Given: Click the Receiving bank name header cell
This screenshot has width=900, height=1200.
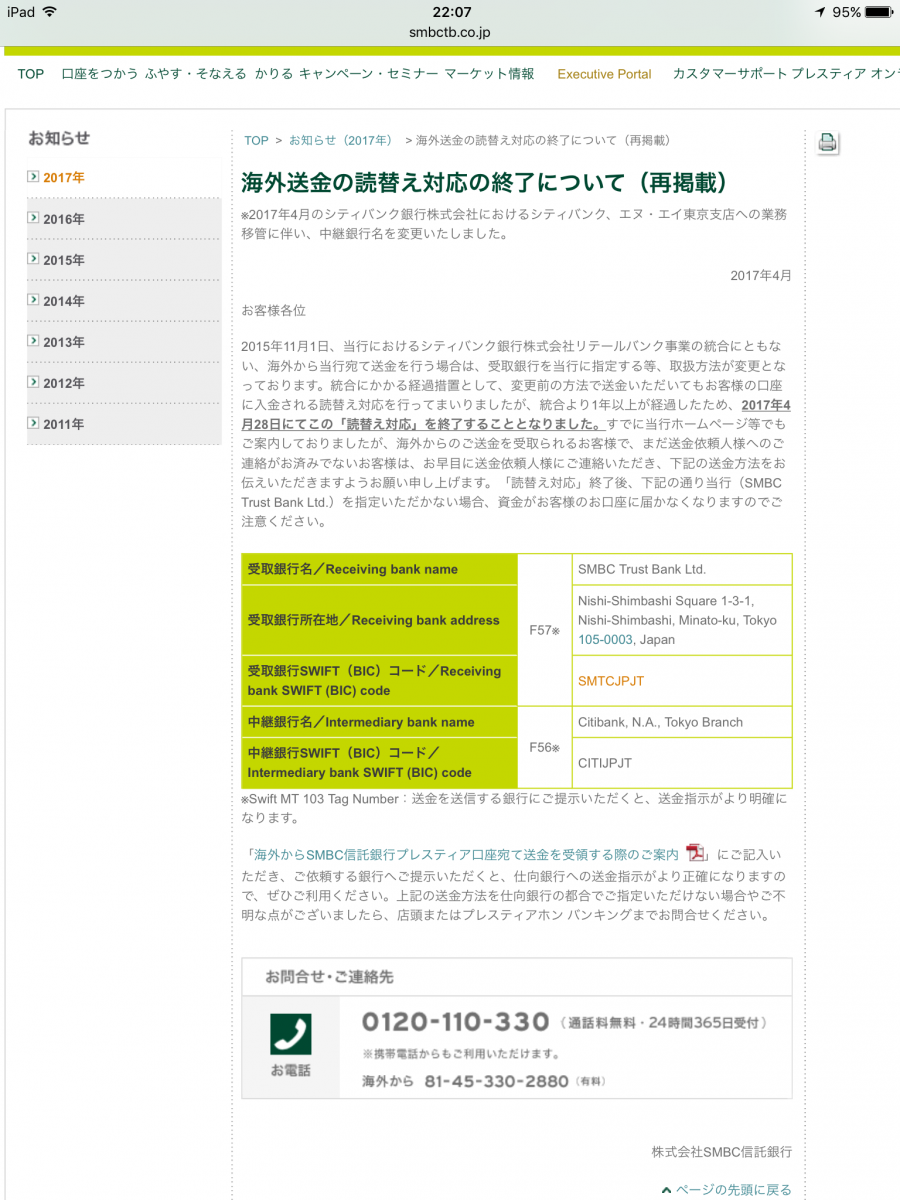Looking at the screenshot, I should (380, 569).
